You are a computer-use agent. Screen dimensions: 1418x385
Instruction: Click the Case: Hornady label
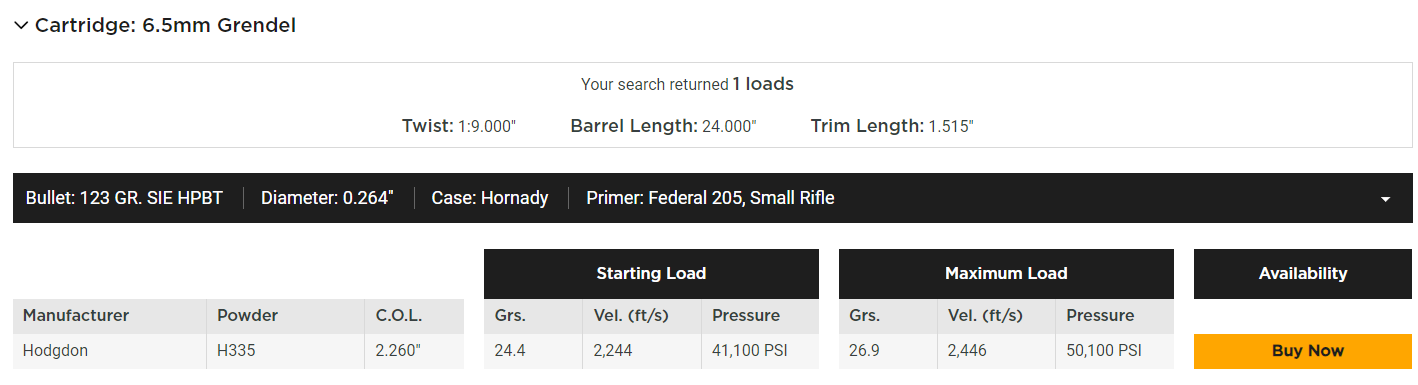[x=490, y=198]
